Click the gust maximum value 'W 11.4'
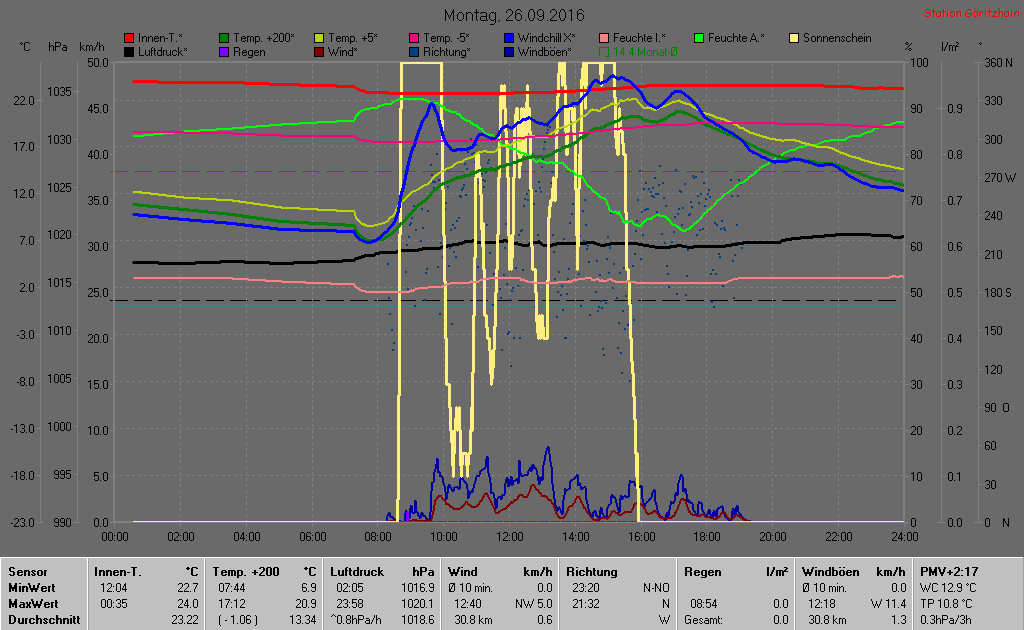The height and width of the screenshot is (630, 1024). pos(888,605)
